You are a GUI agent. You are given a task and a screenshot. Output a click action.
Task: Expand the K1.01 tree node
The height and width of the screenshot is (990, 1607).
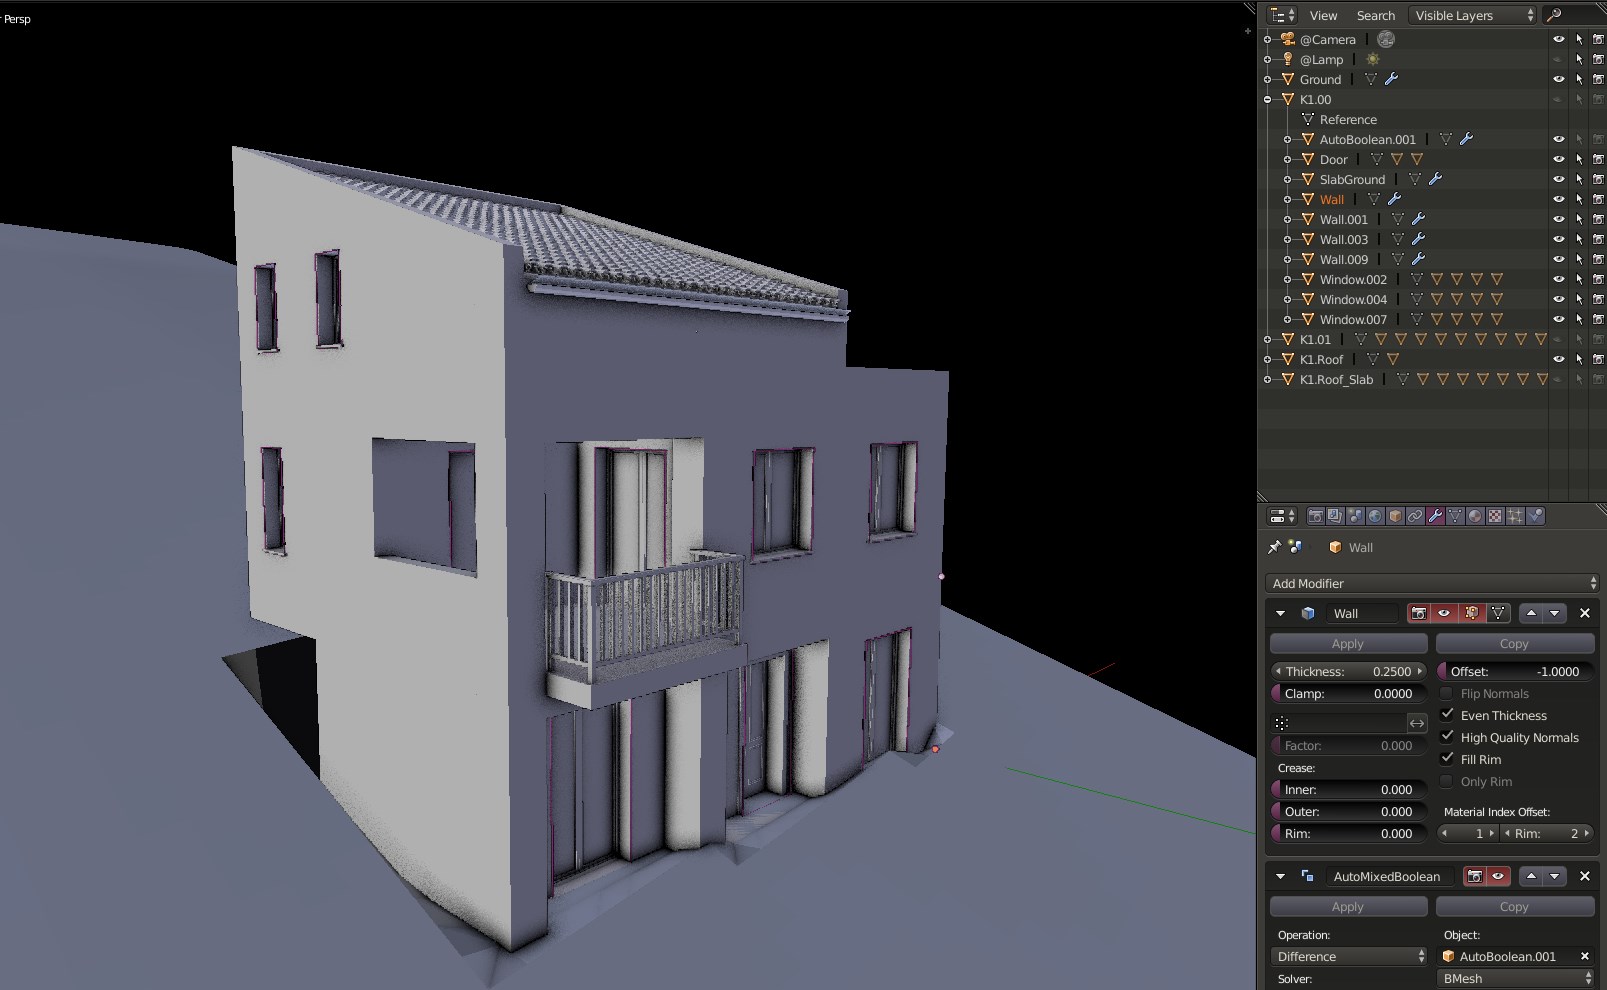click(x=1268, y=339)
